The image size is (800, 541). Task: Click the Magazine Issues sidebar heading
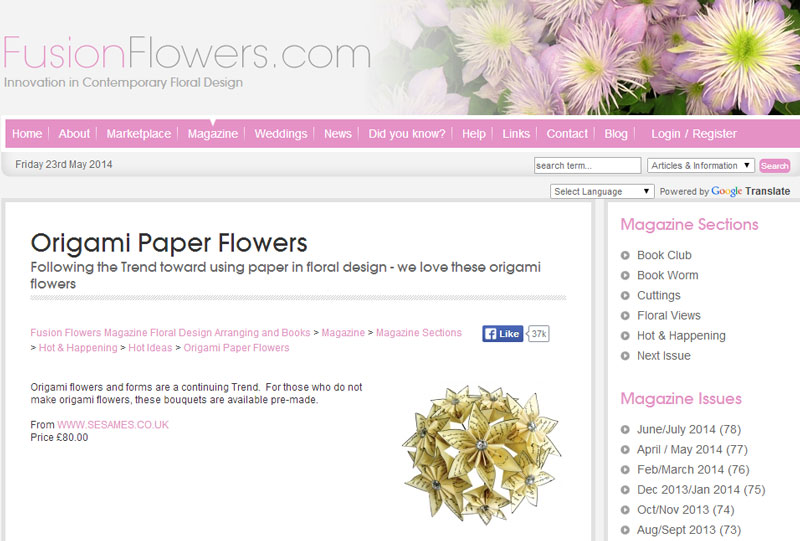pos(681,399)
